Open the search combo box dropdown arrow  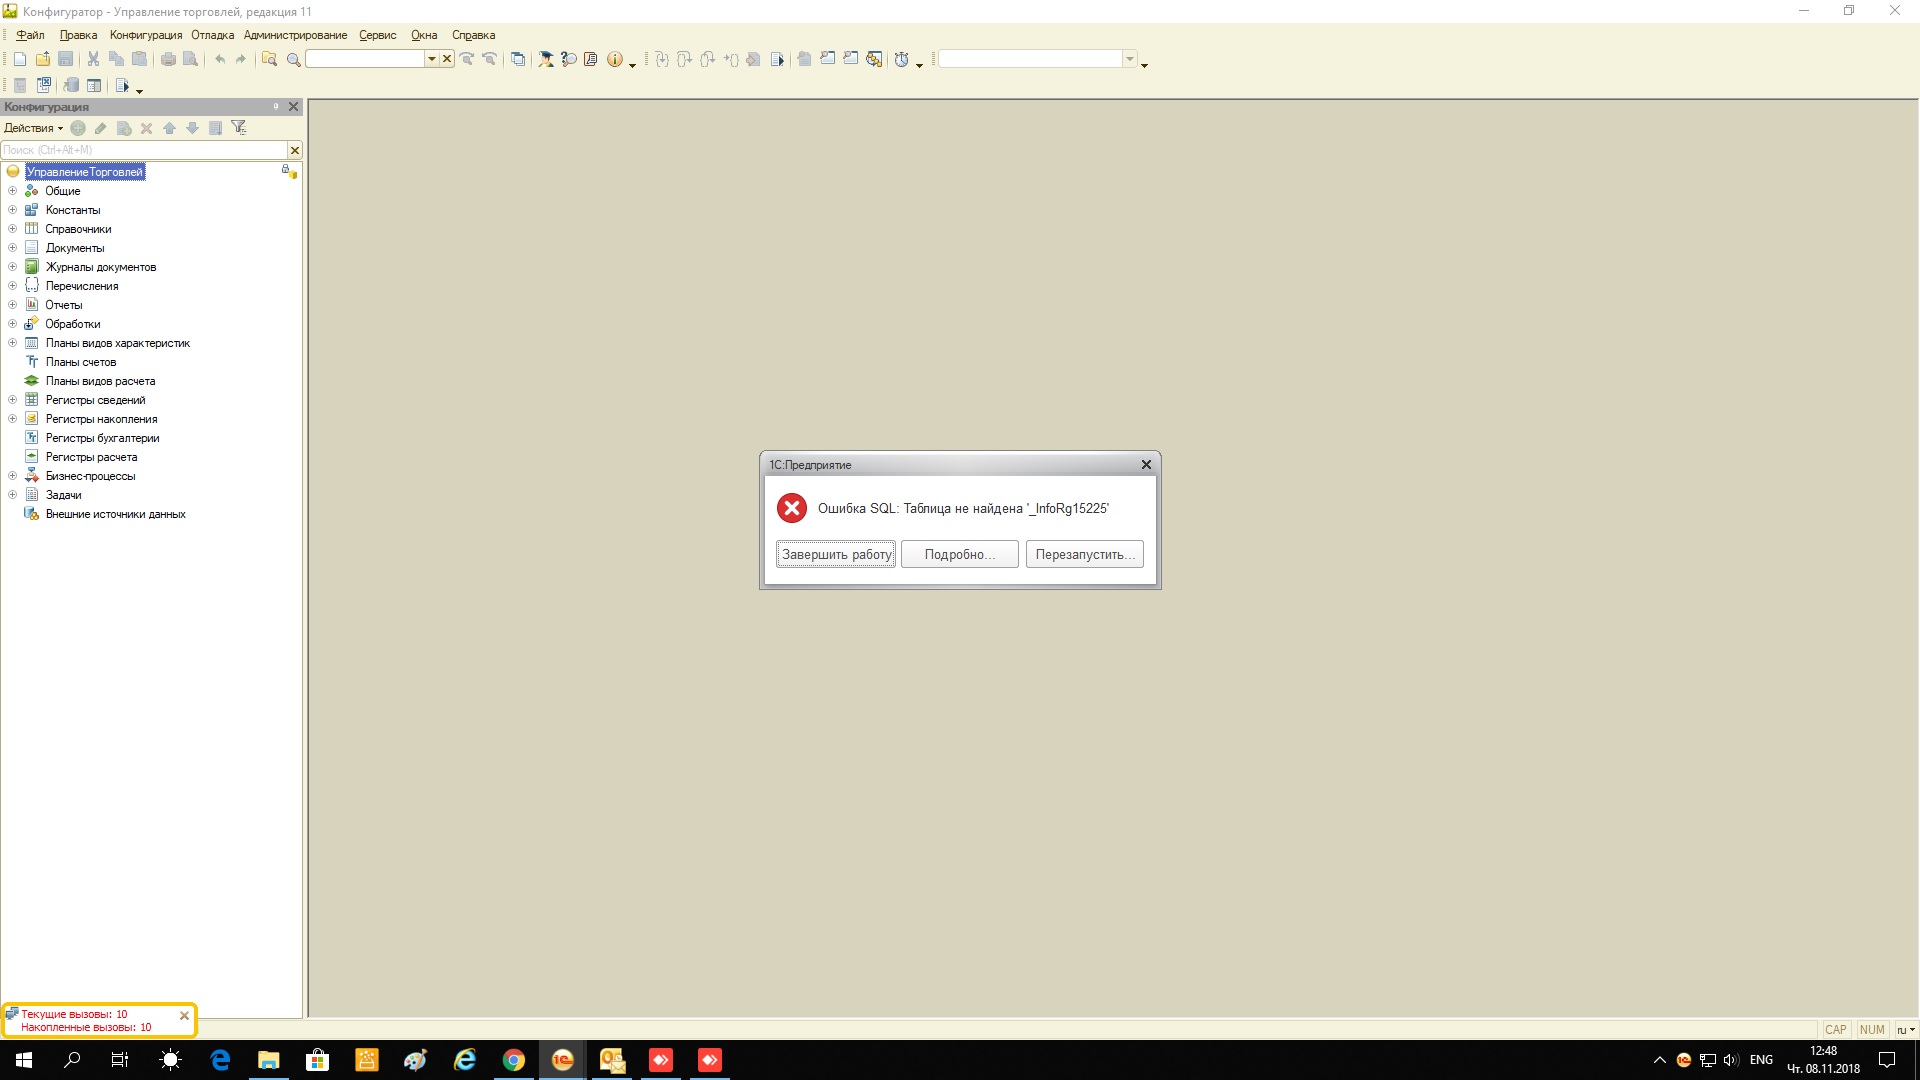[x=432, y=60]
